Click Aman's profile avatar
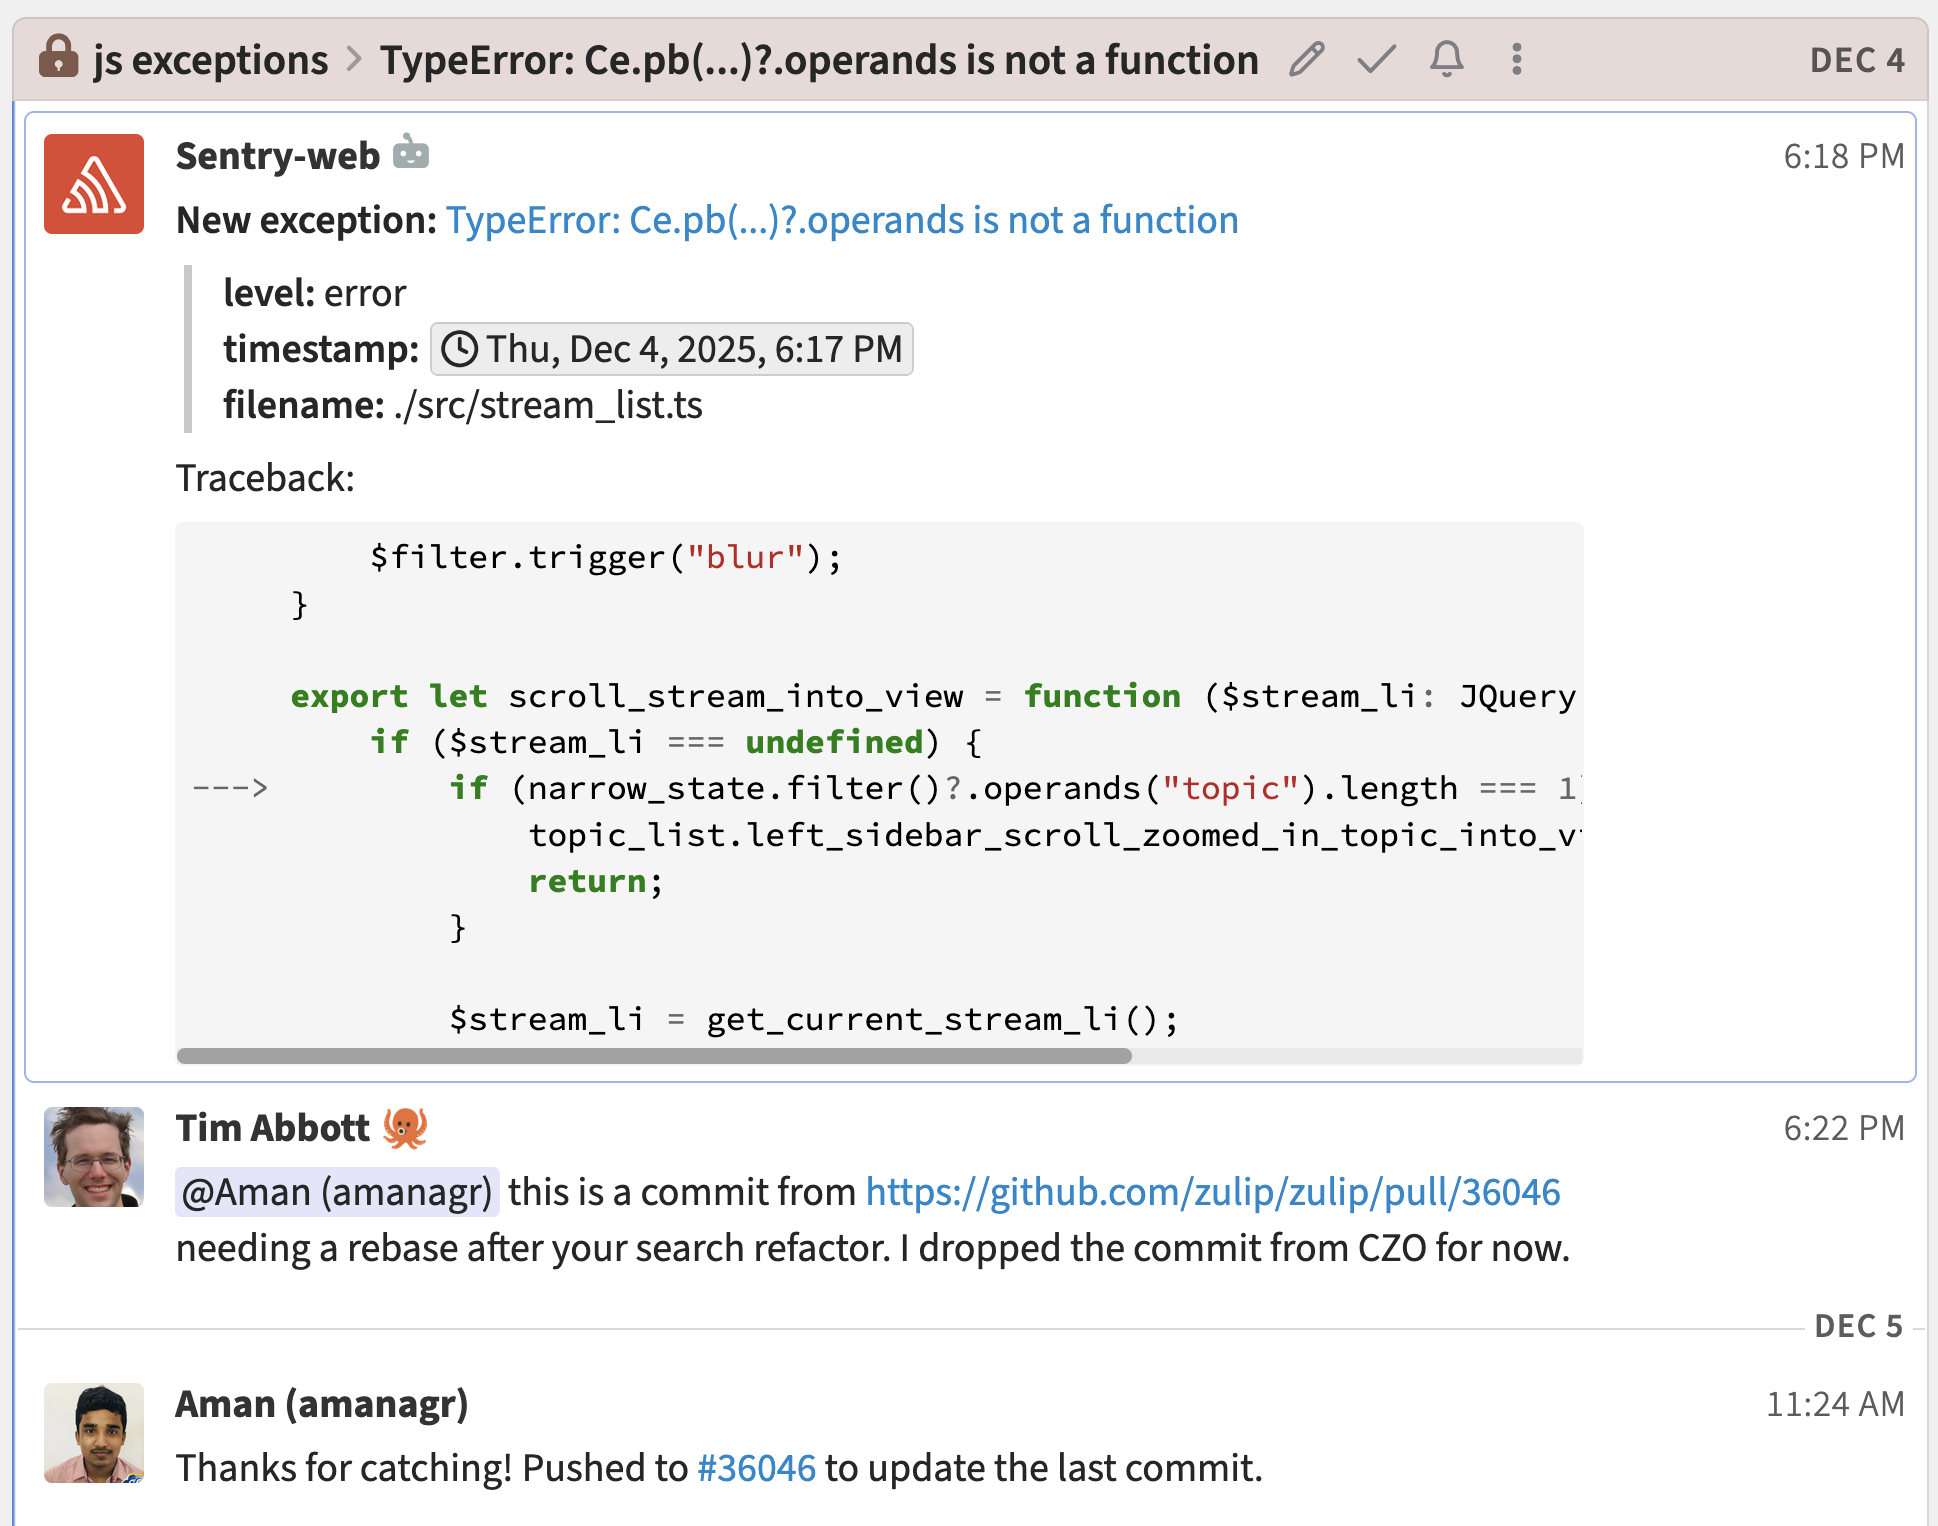Image resolution: width=1938 pixels, height=1526 pixels. click(x=94, y=1432)
